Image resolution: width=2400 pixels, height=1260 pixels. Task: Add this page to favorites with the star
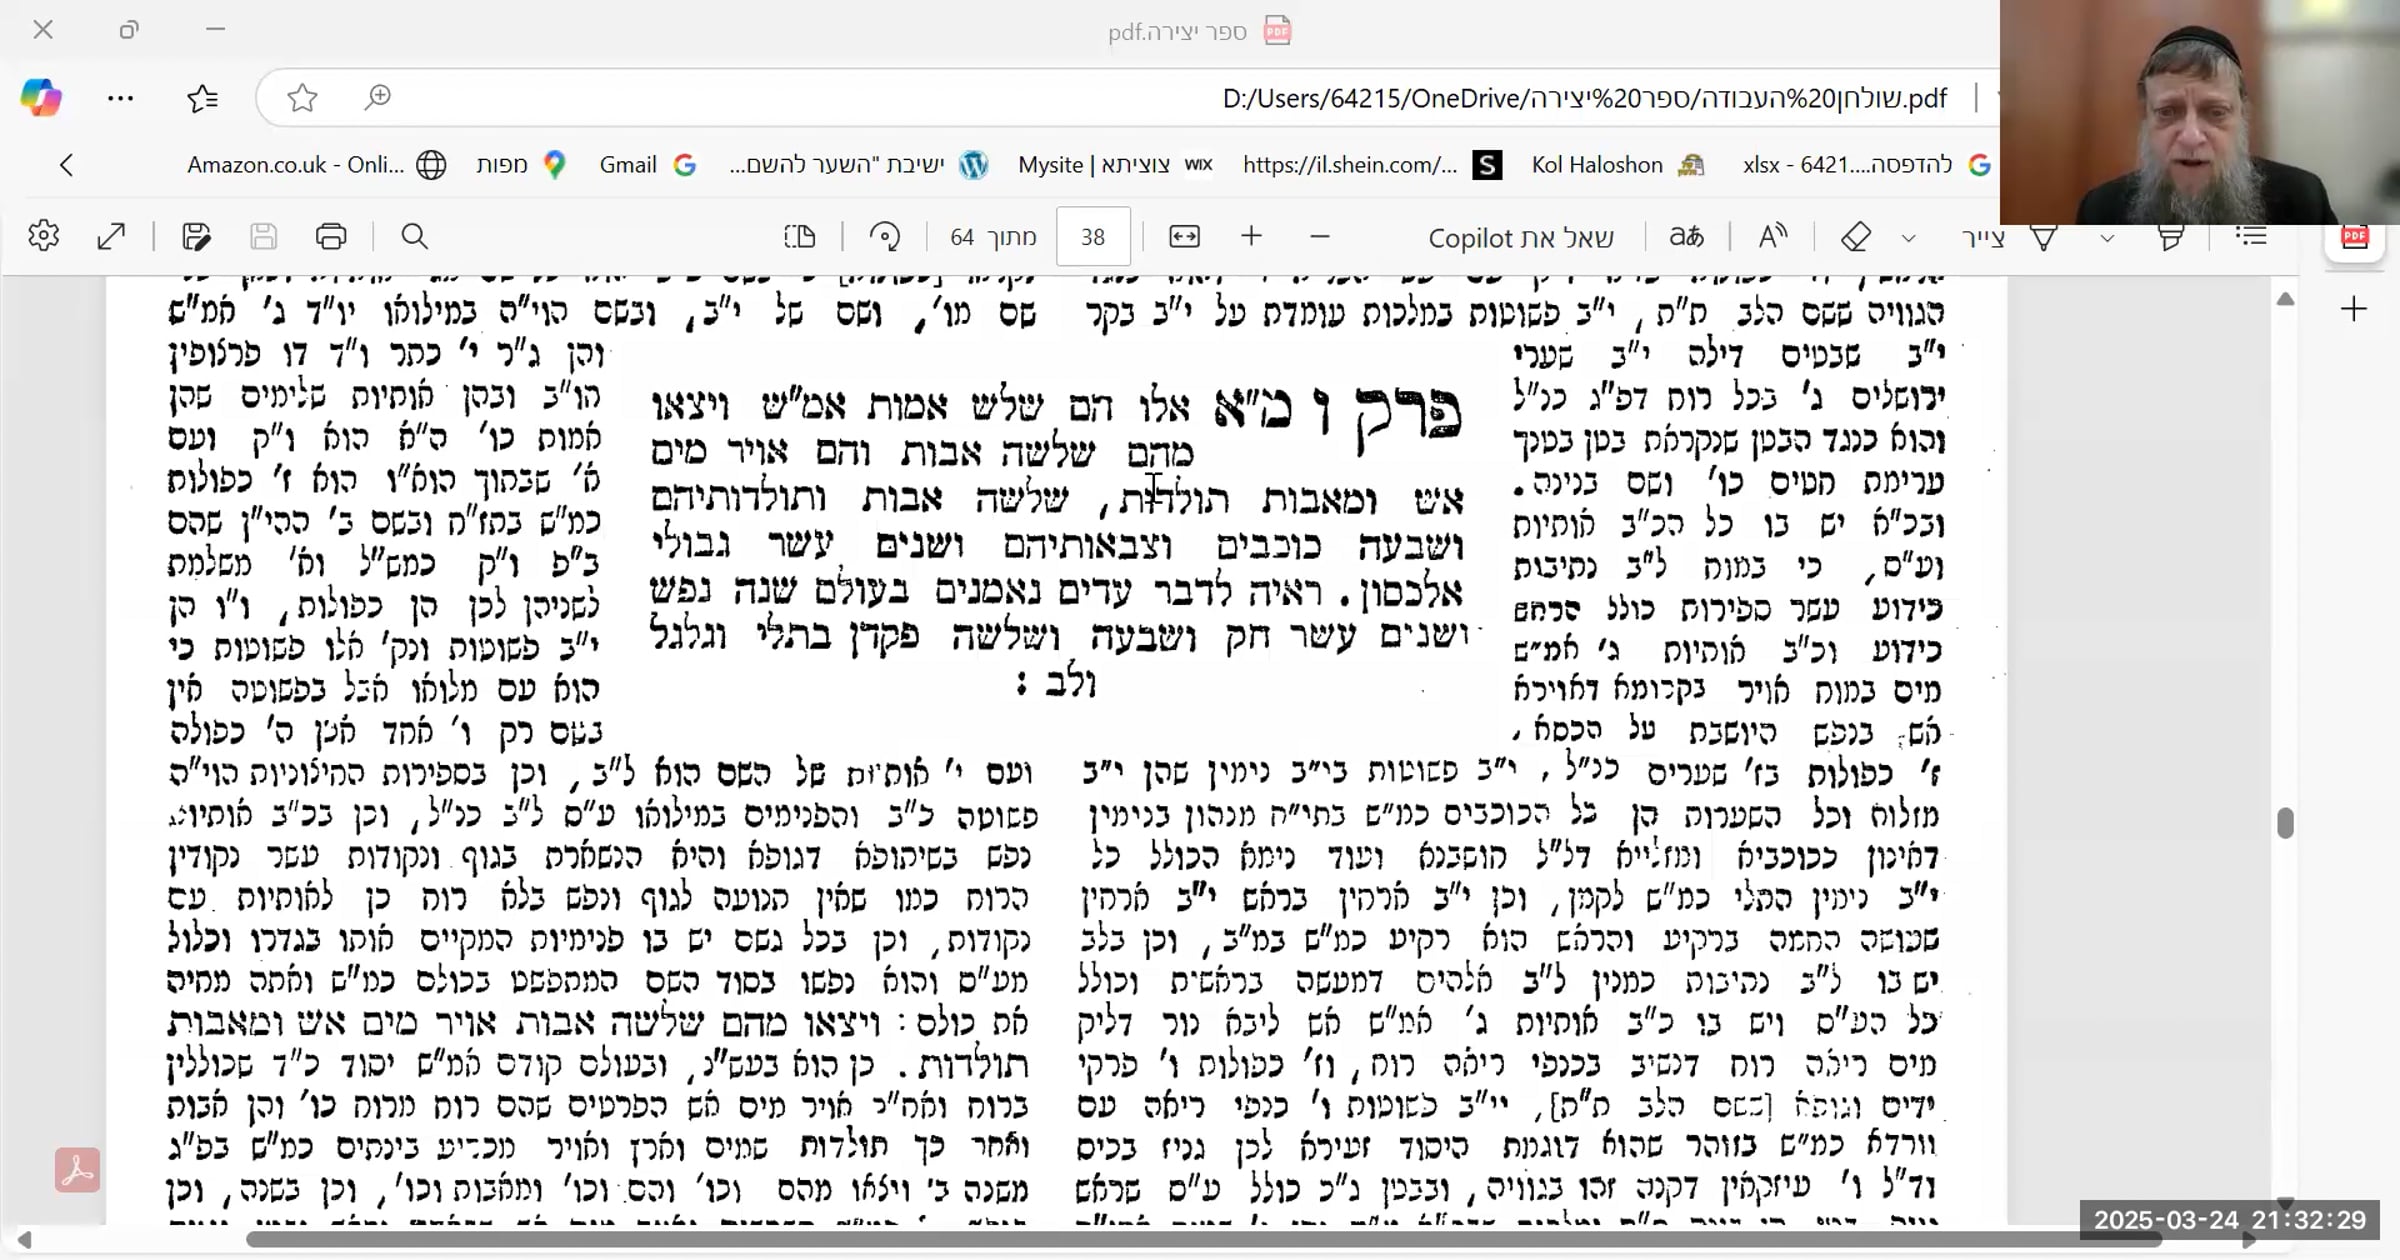point(302,98)
